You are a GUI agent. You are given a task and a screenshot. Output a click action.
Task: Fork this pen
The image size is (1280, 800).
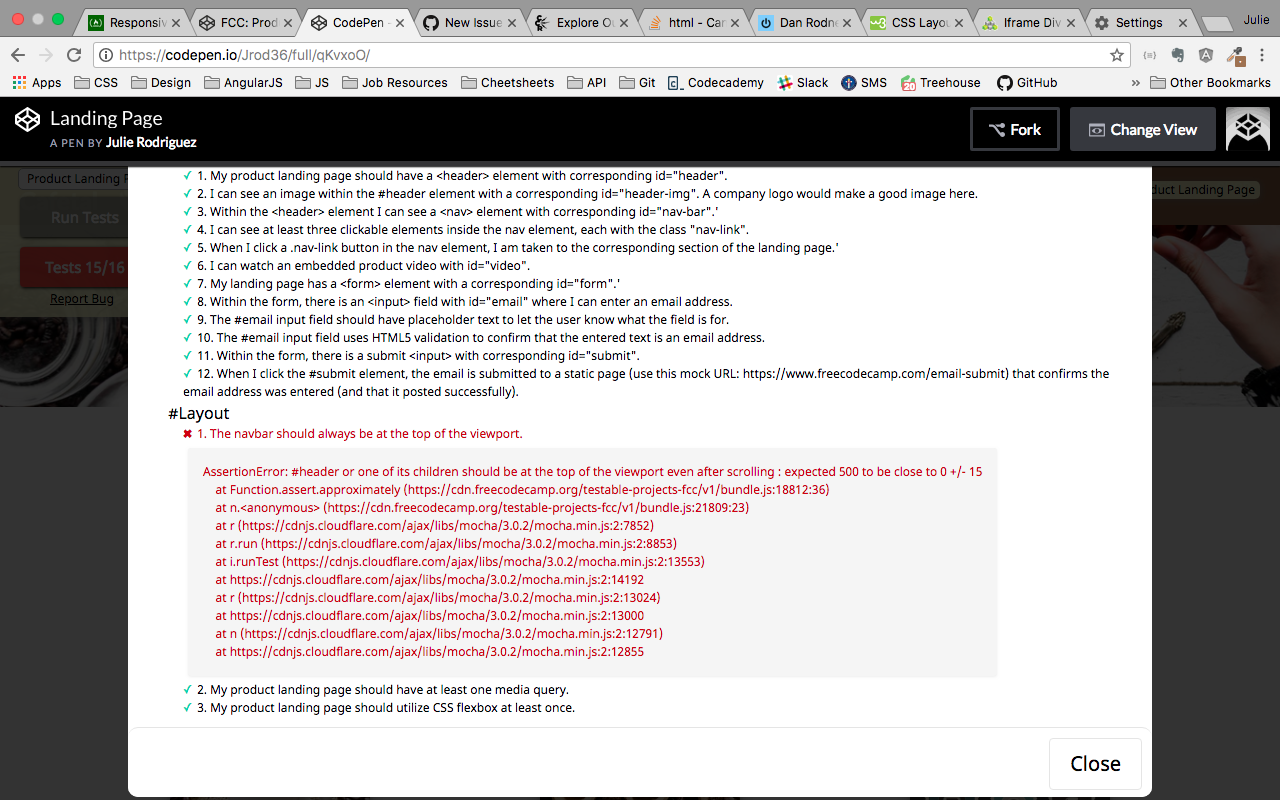pyautogui.click(x=1015, y=129)
